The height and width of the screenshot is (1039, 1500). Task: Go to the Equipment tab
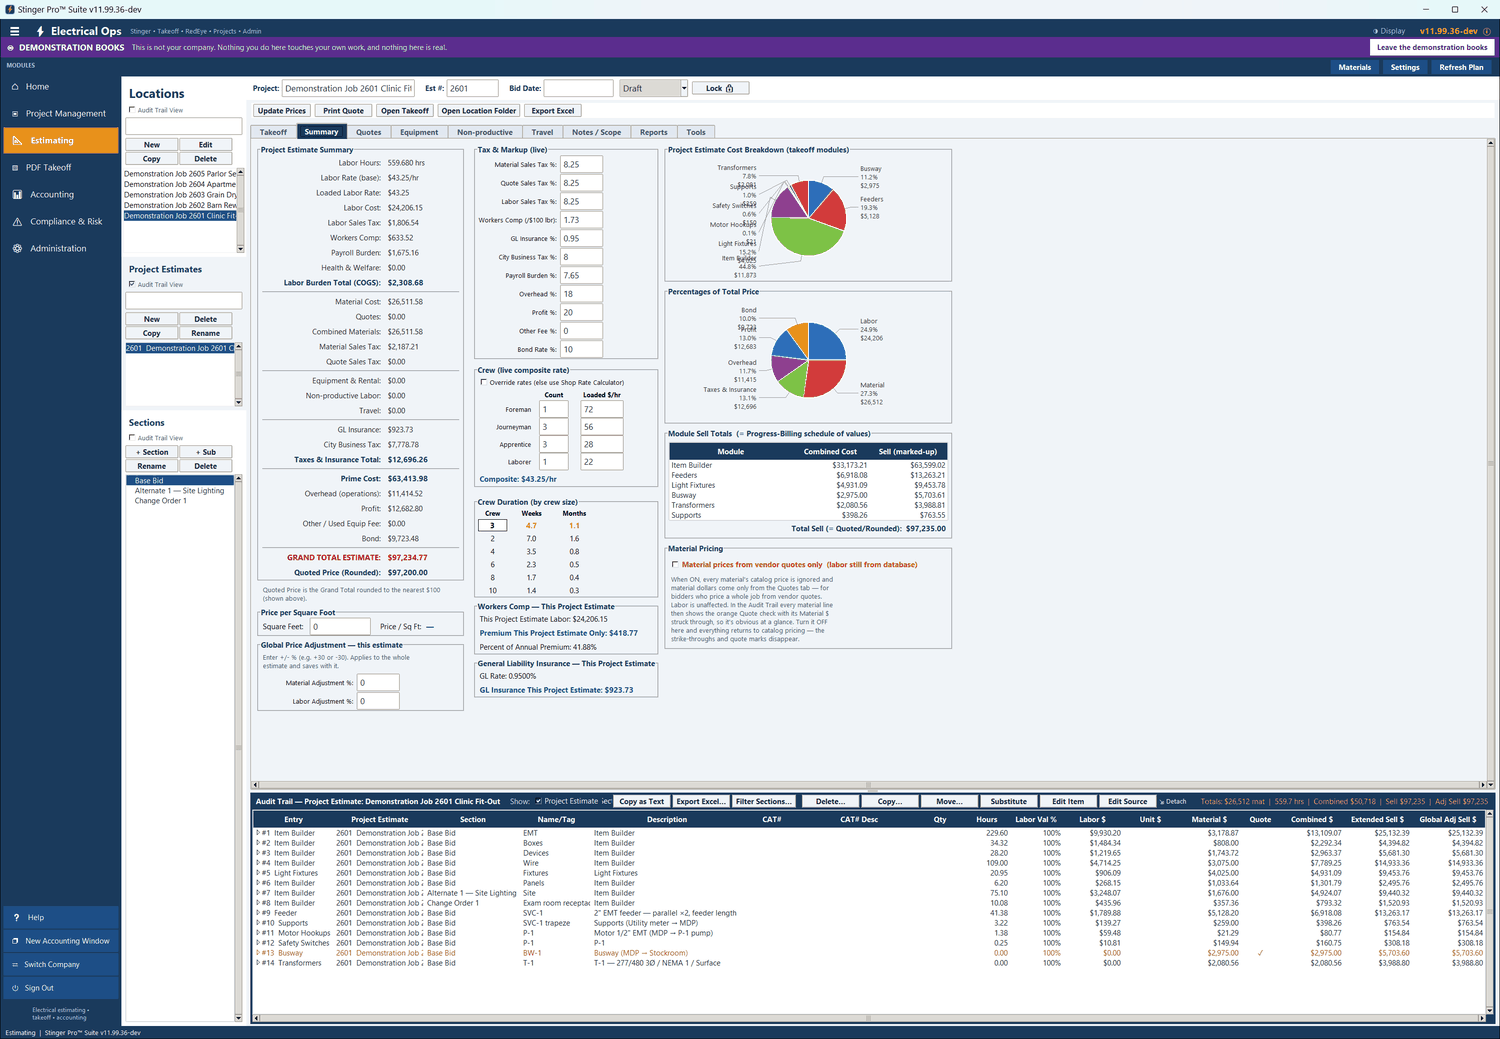click(419, 132)
